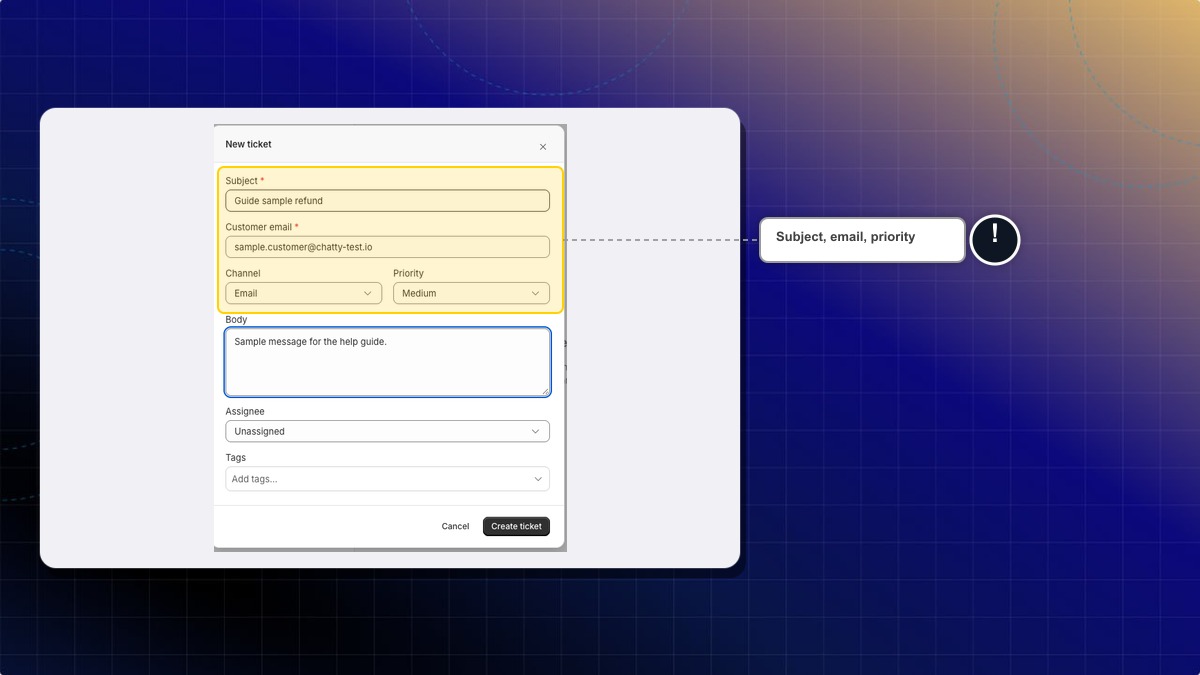The image size is (1200, 675).
Task: Close the New ticket dialog
Action: pos(543,147)
